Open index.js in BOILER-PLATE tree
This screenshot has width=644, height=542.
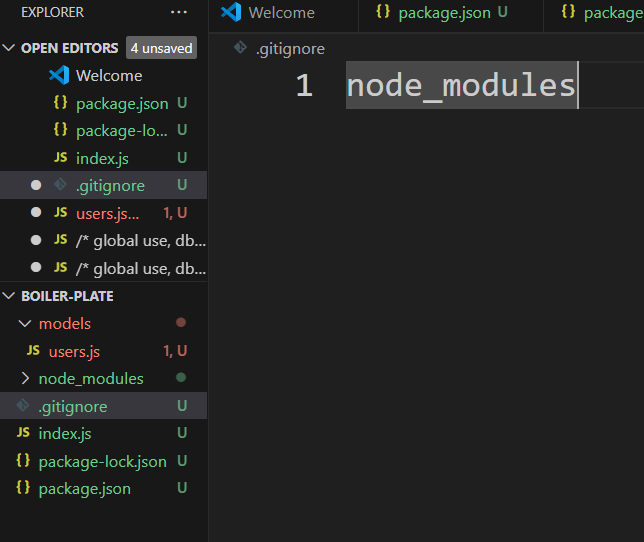tap(65, 434)
